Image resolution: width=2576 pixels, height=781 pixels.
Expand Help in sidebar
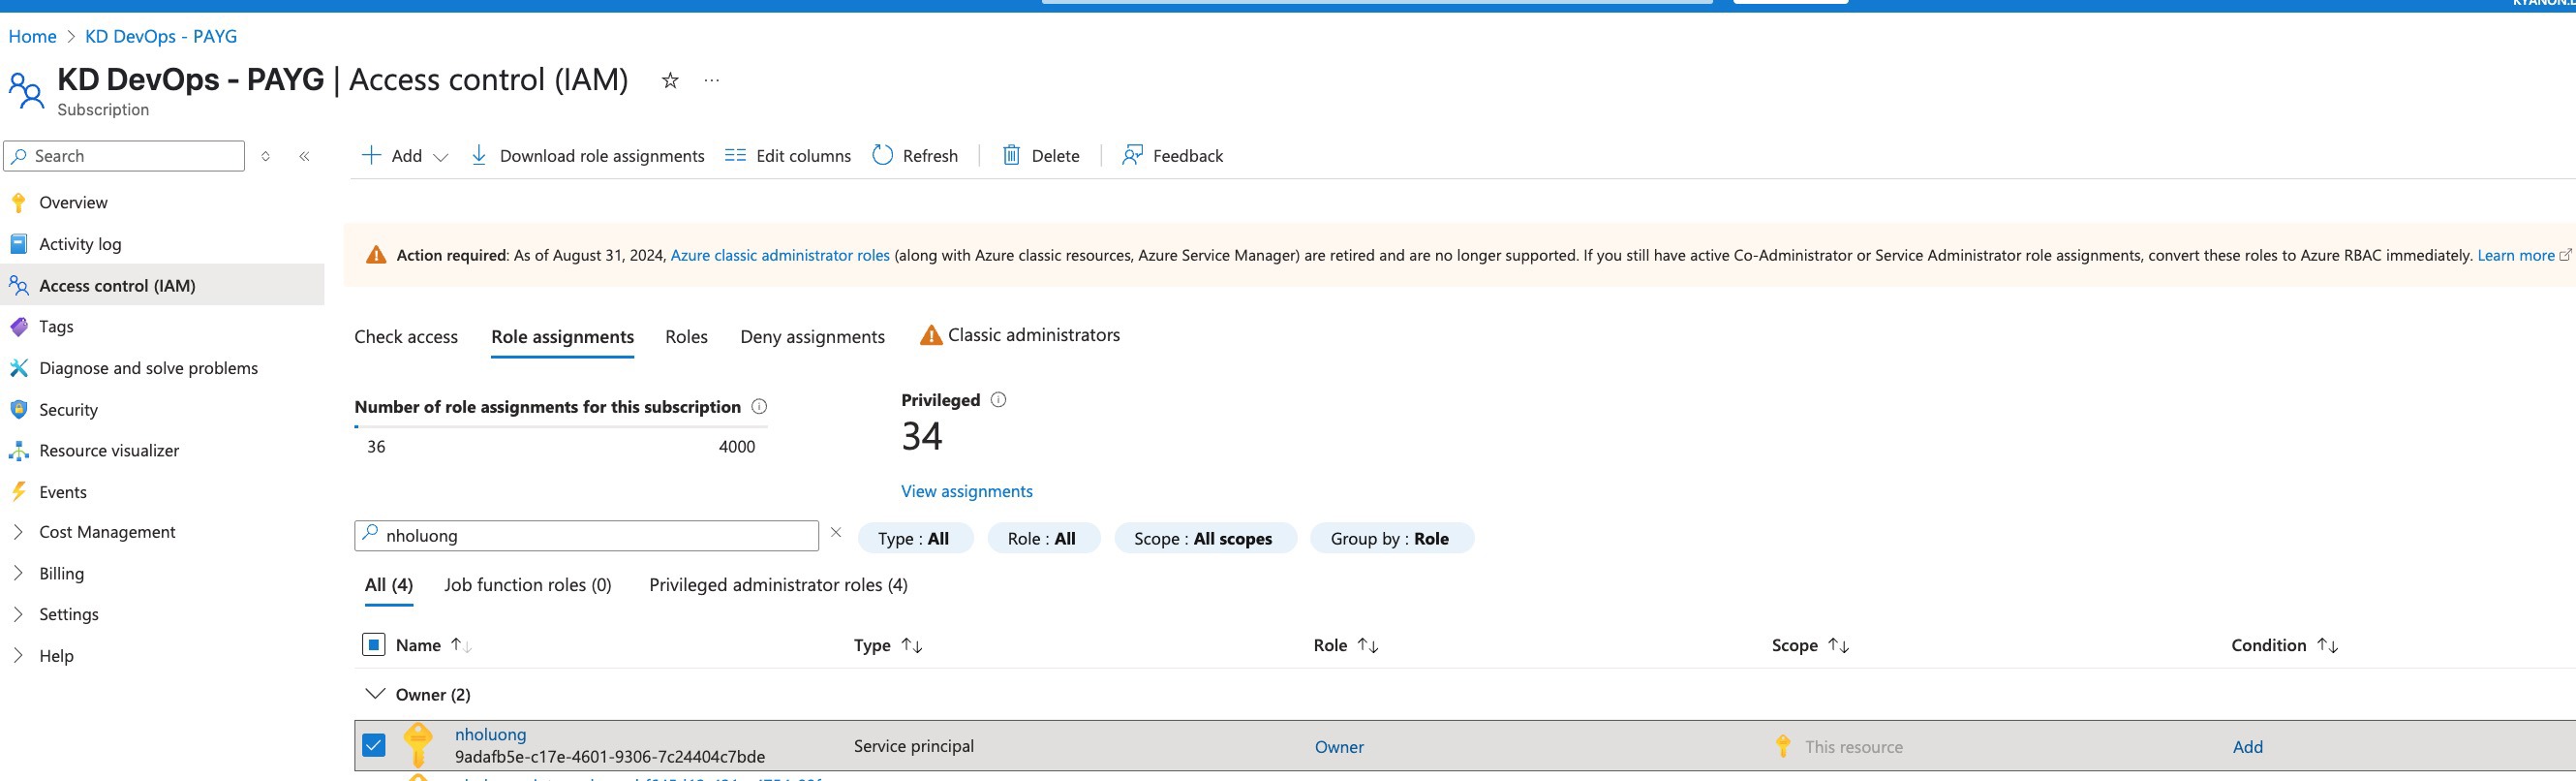(x=17, y=656)
